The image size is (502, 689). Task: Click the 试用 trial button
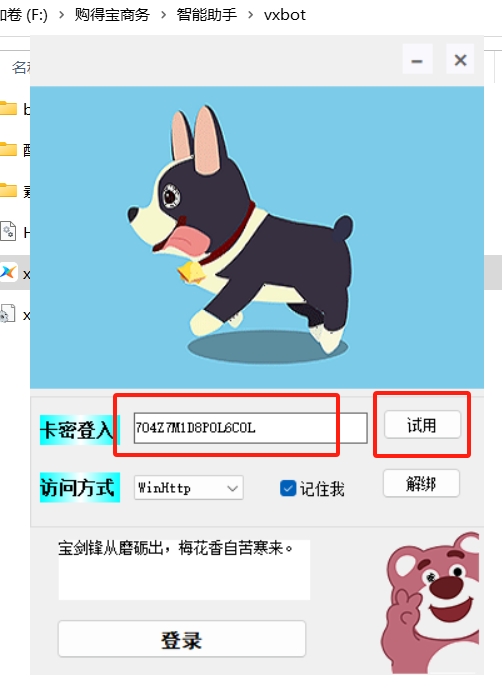pyautogui.click(x=422, y=424)
